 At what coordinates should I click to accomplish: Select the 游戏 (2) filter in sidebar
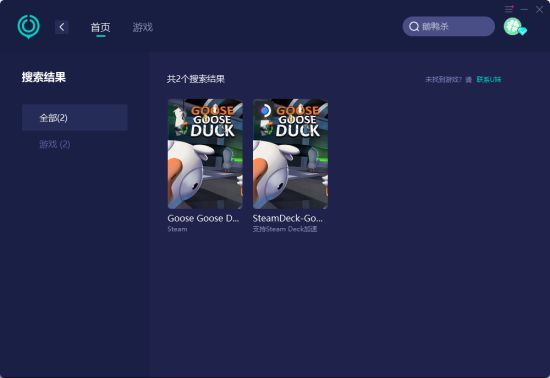[55, 144]
